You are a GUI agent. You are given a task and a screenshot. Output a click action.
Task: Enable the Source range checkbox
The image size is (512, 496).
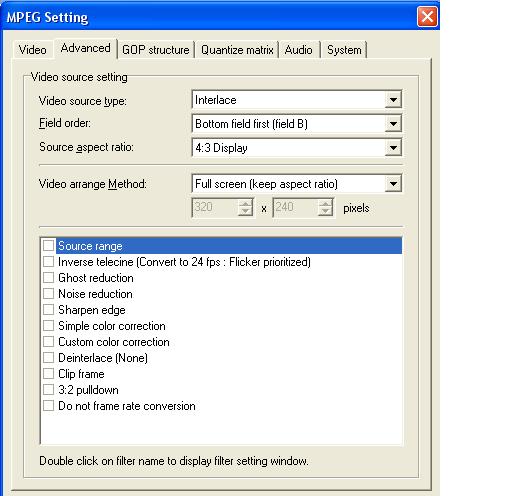(x=48, y=246)
